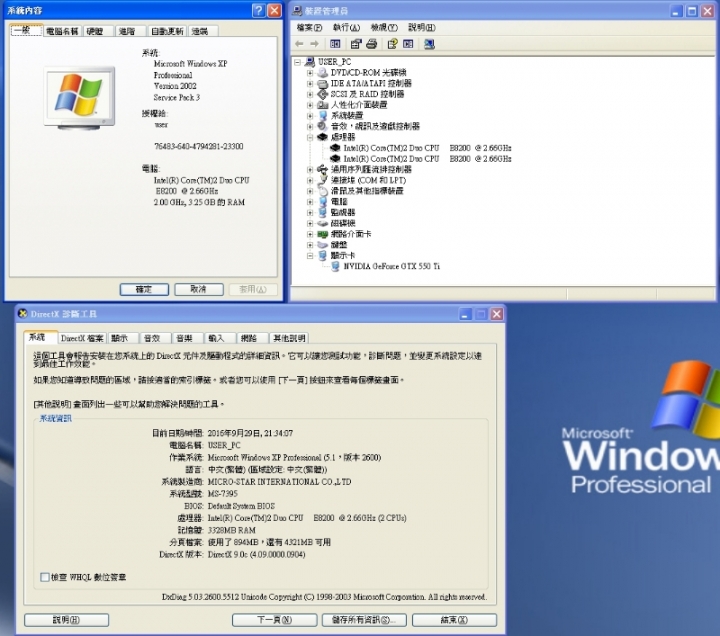
Task: Collapse the USER_PC root node
Action: point(298,62)
